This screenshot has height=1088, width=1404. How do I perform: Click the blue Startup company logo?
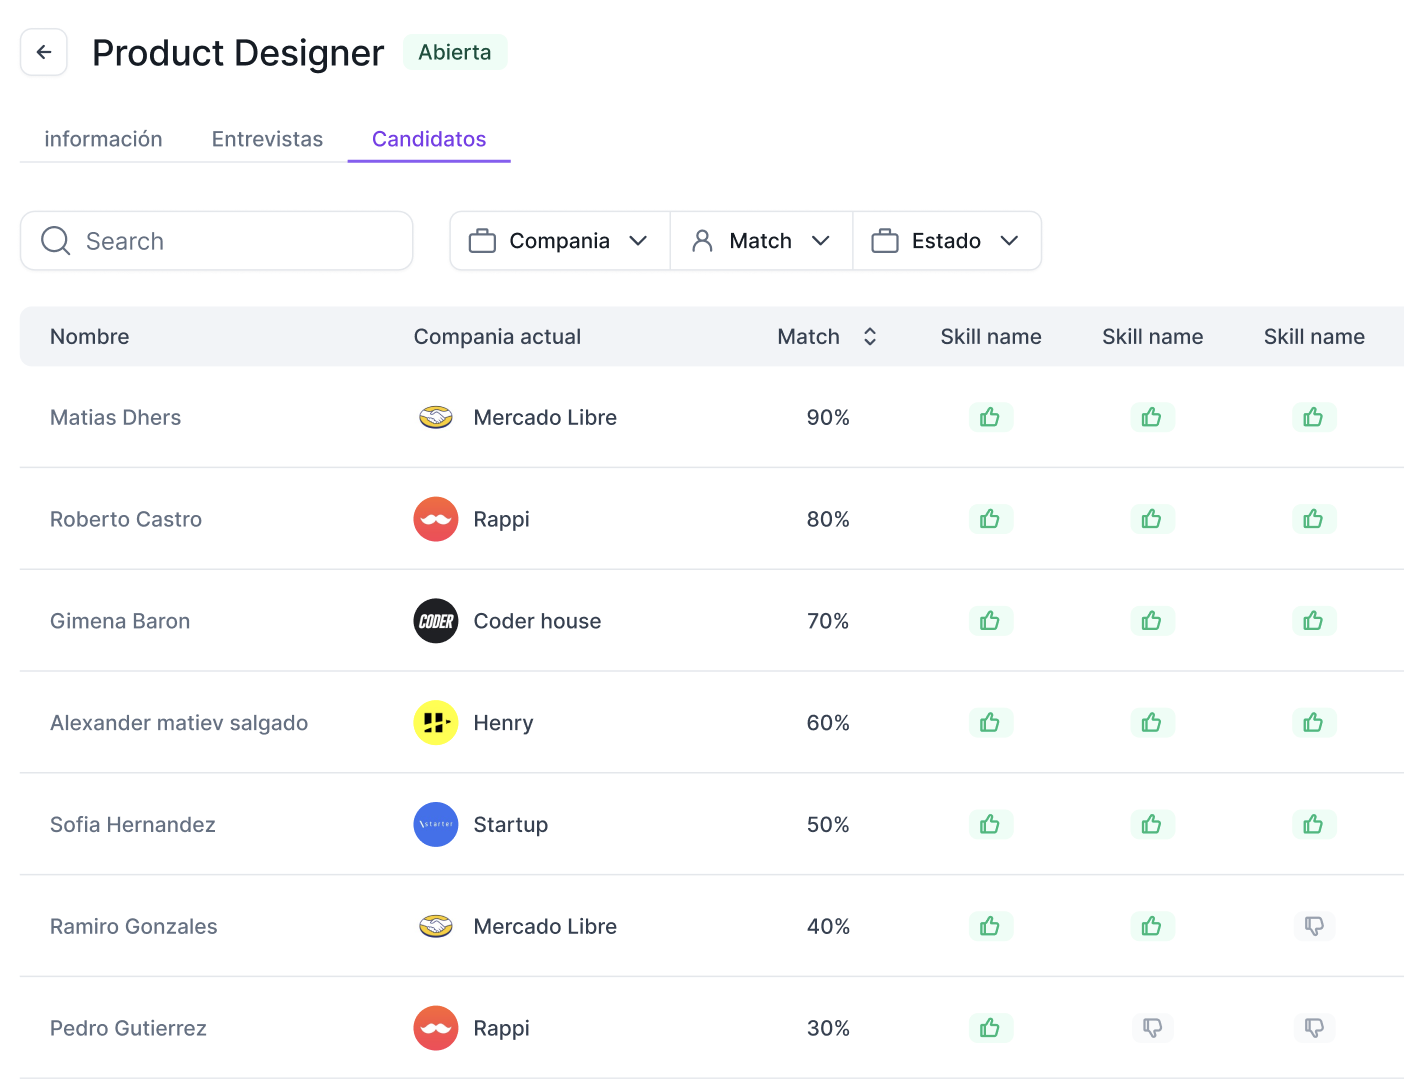435,825
